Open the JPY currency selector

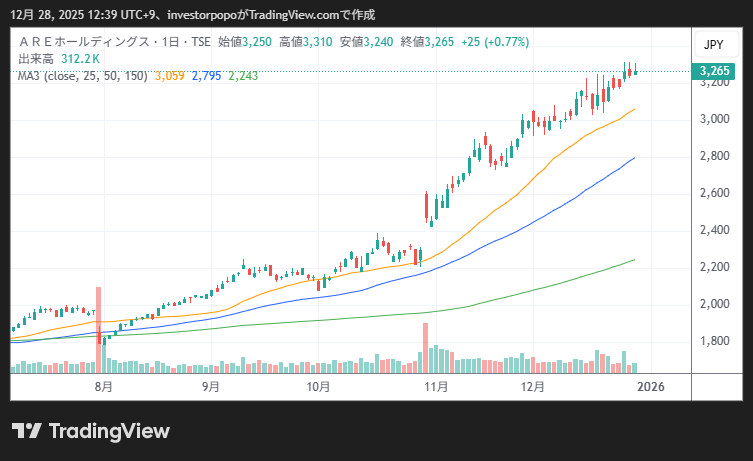713,45
